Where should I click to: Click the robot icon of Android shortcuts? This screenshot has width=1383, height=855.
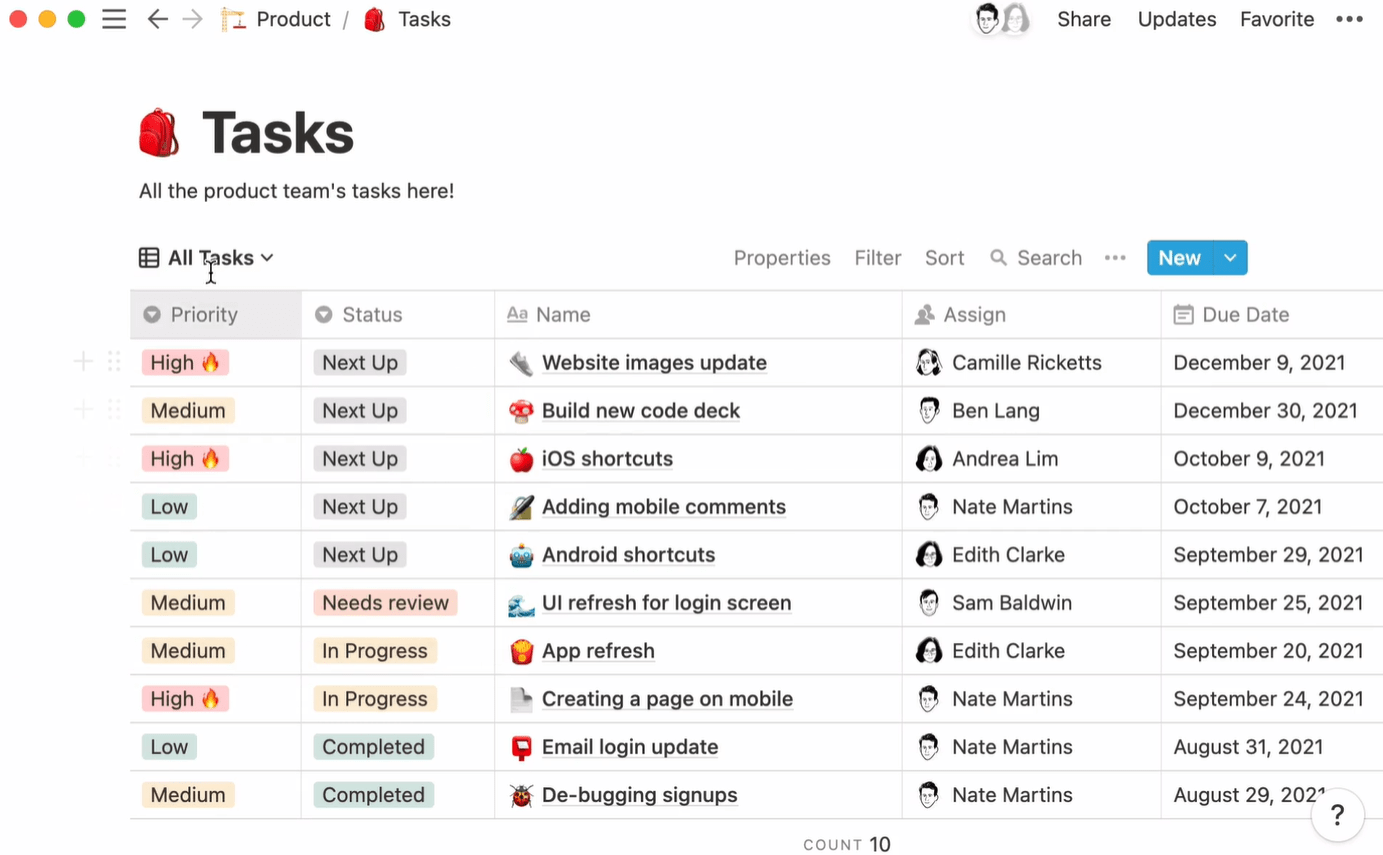[x=521, y=555]
